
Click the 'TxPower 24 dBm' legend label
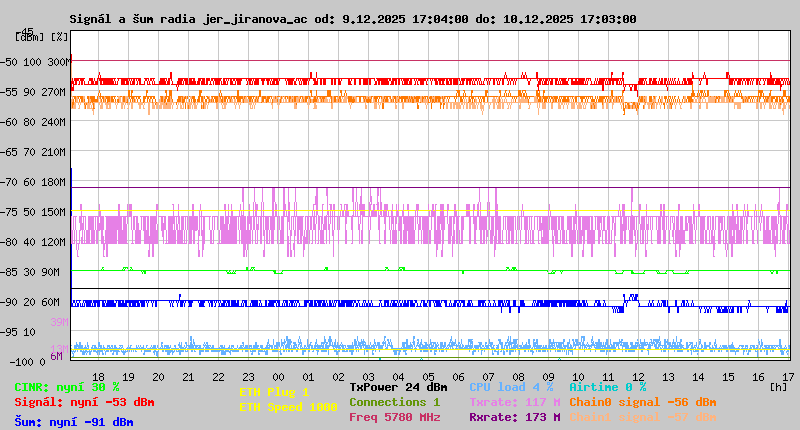(398, 387)
